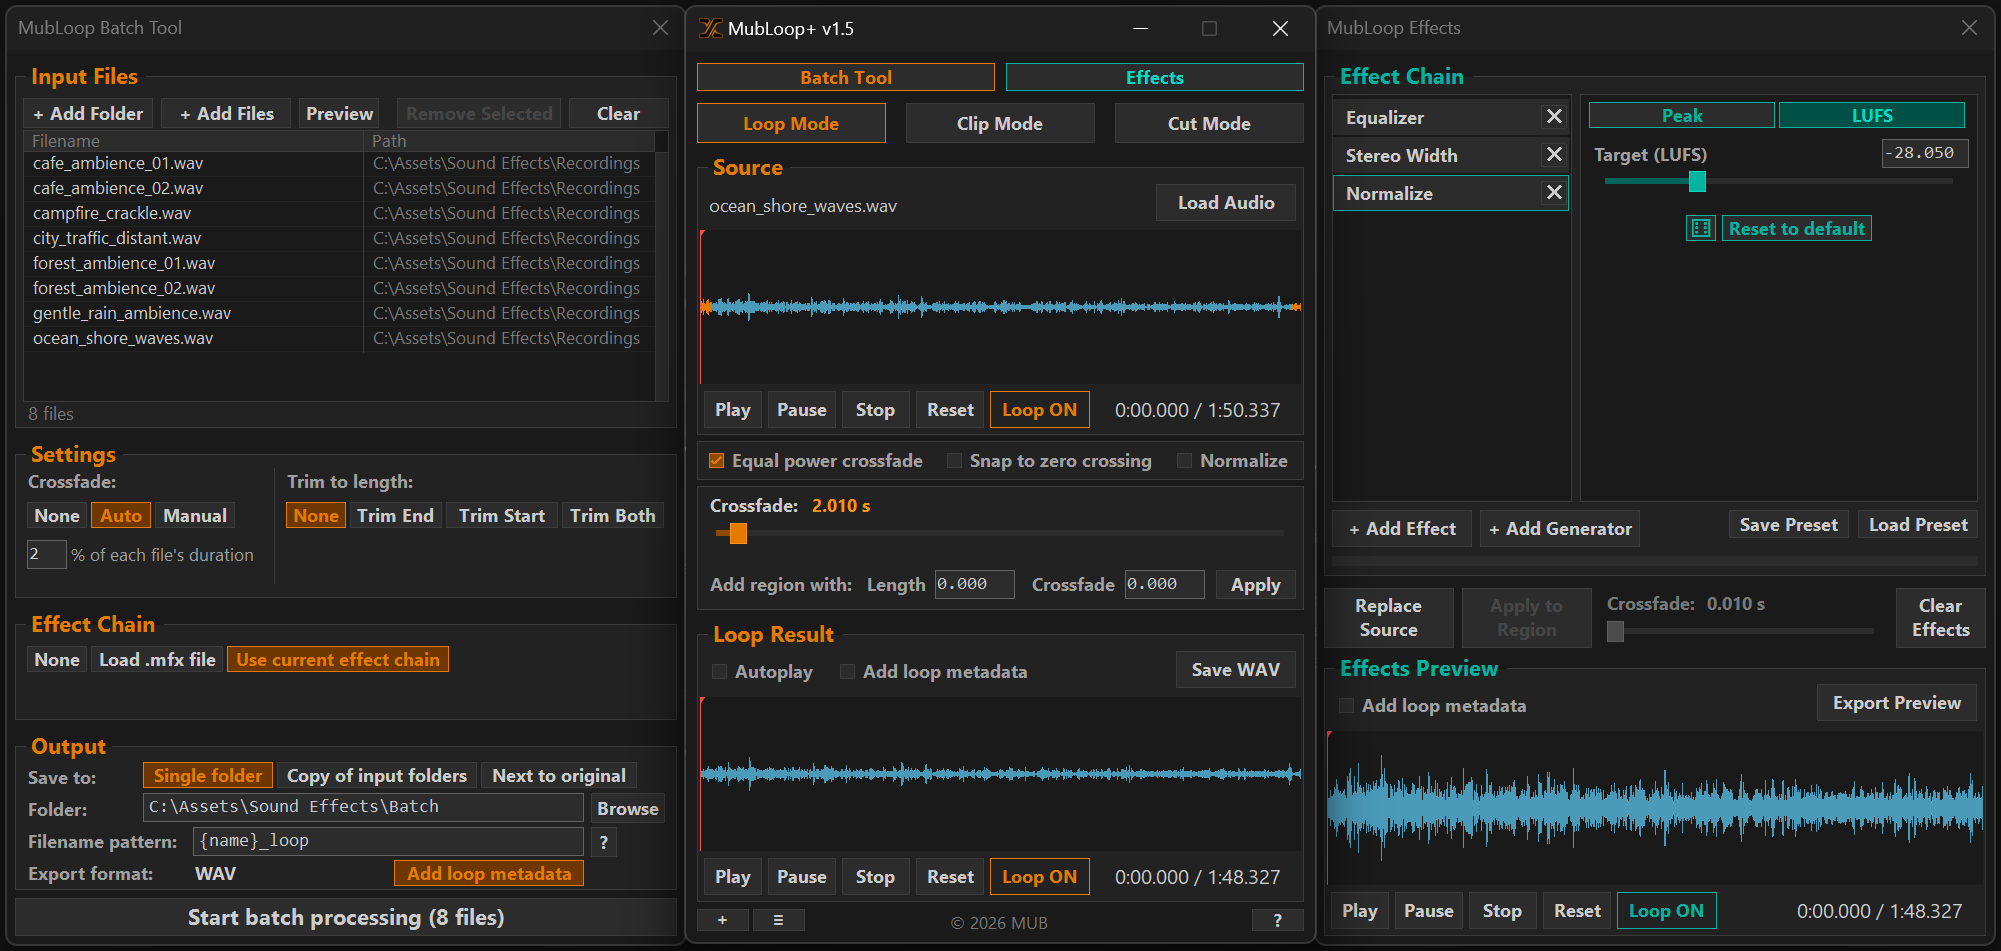Click Save WAV in Loop Result
Screen dimensions: 2001x951
[1235, 670]
